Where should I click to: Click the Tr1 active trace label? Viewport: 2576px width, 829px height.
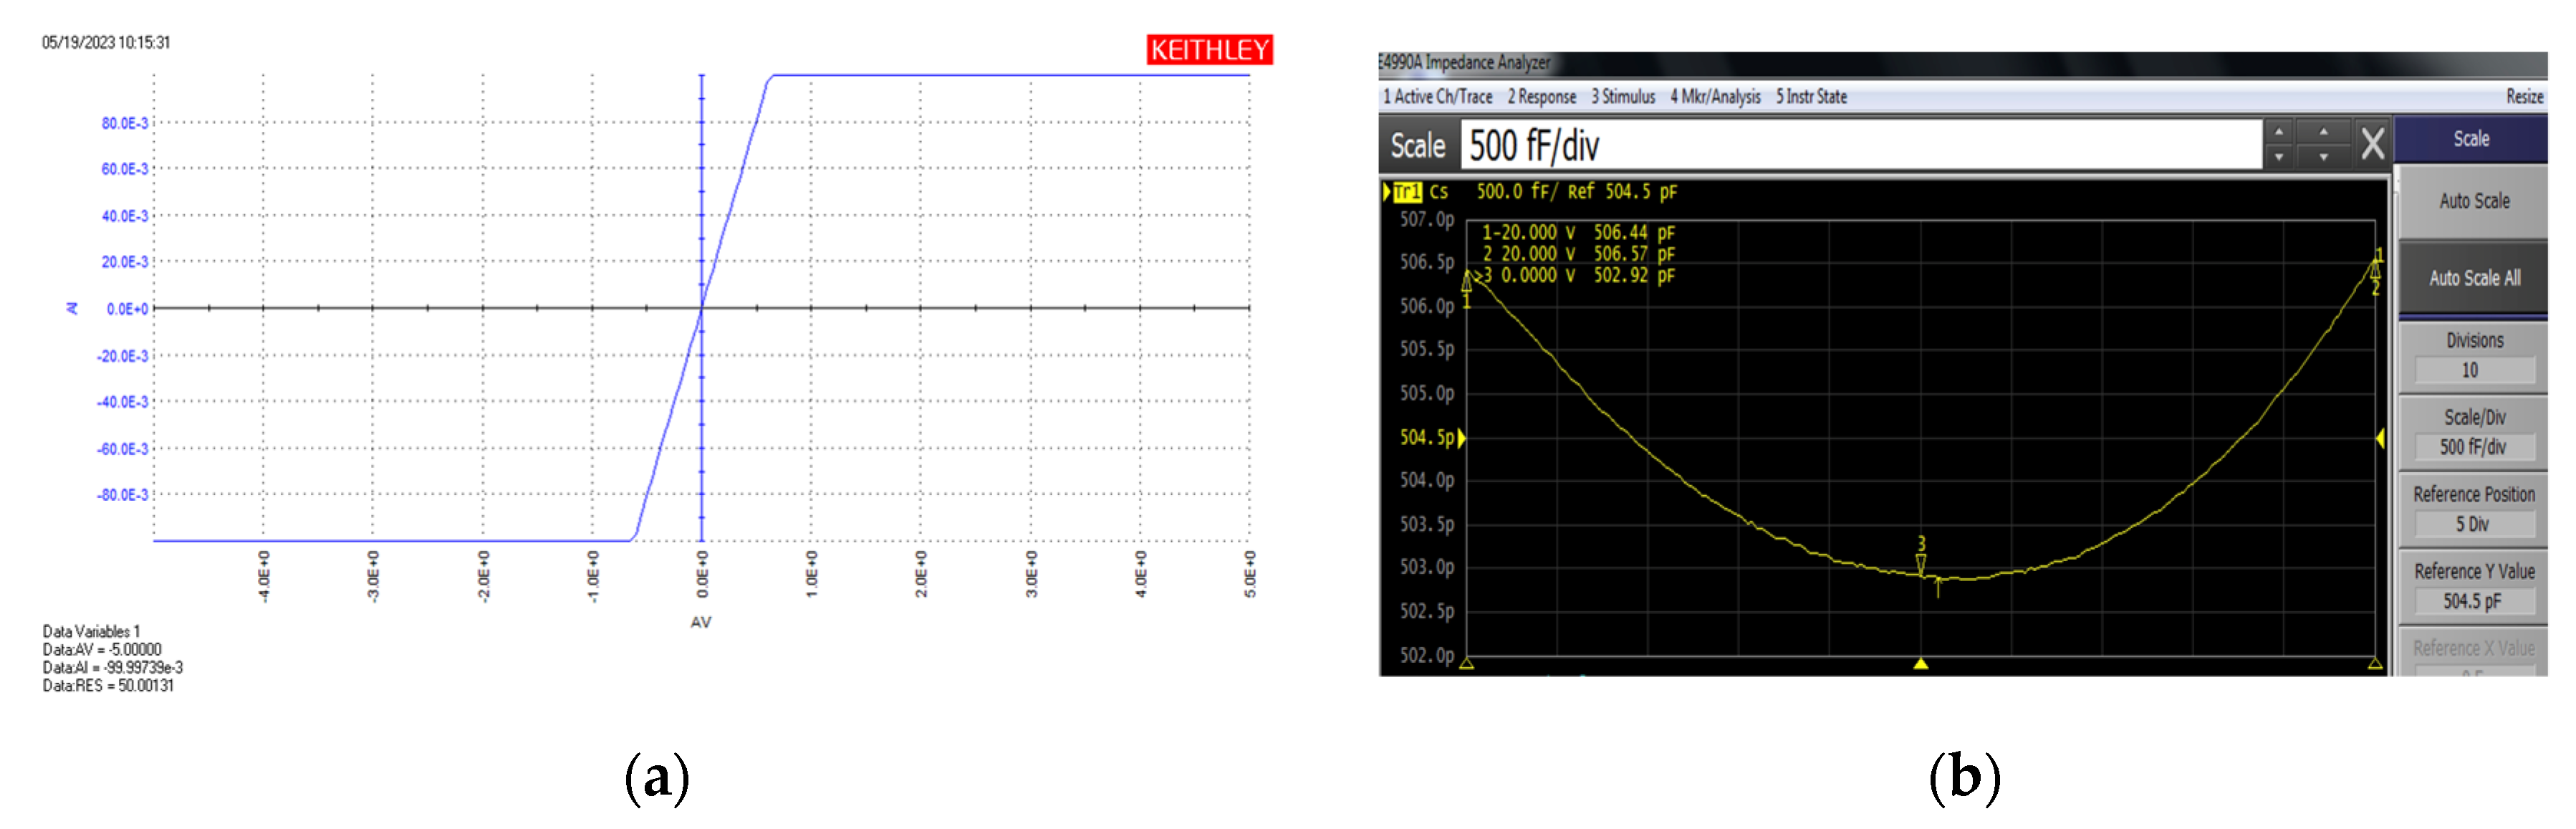1407,191
